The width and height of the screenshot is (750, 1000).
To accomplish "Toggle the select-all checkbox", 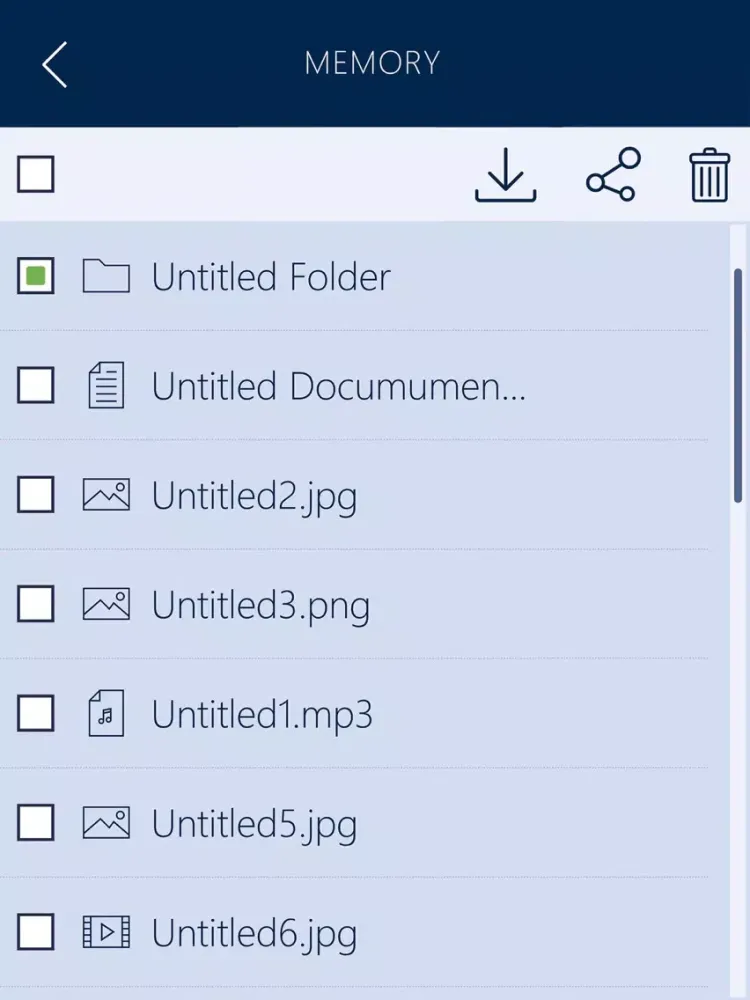I will click(36, 174).
